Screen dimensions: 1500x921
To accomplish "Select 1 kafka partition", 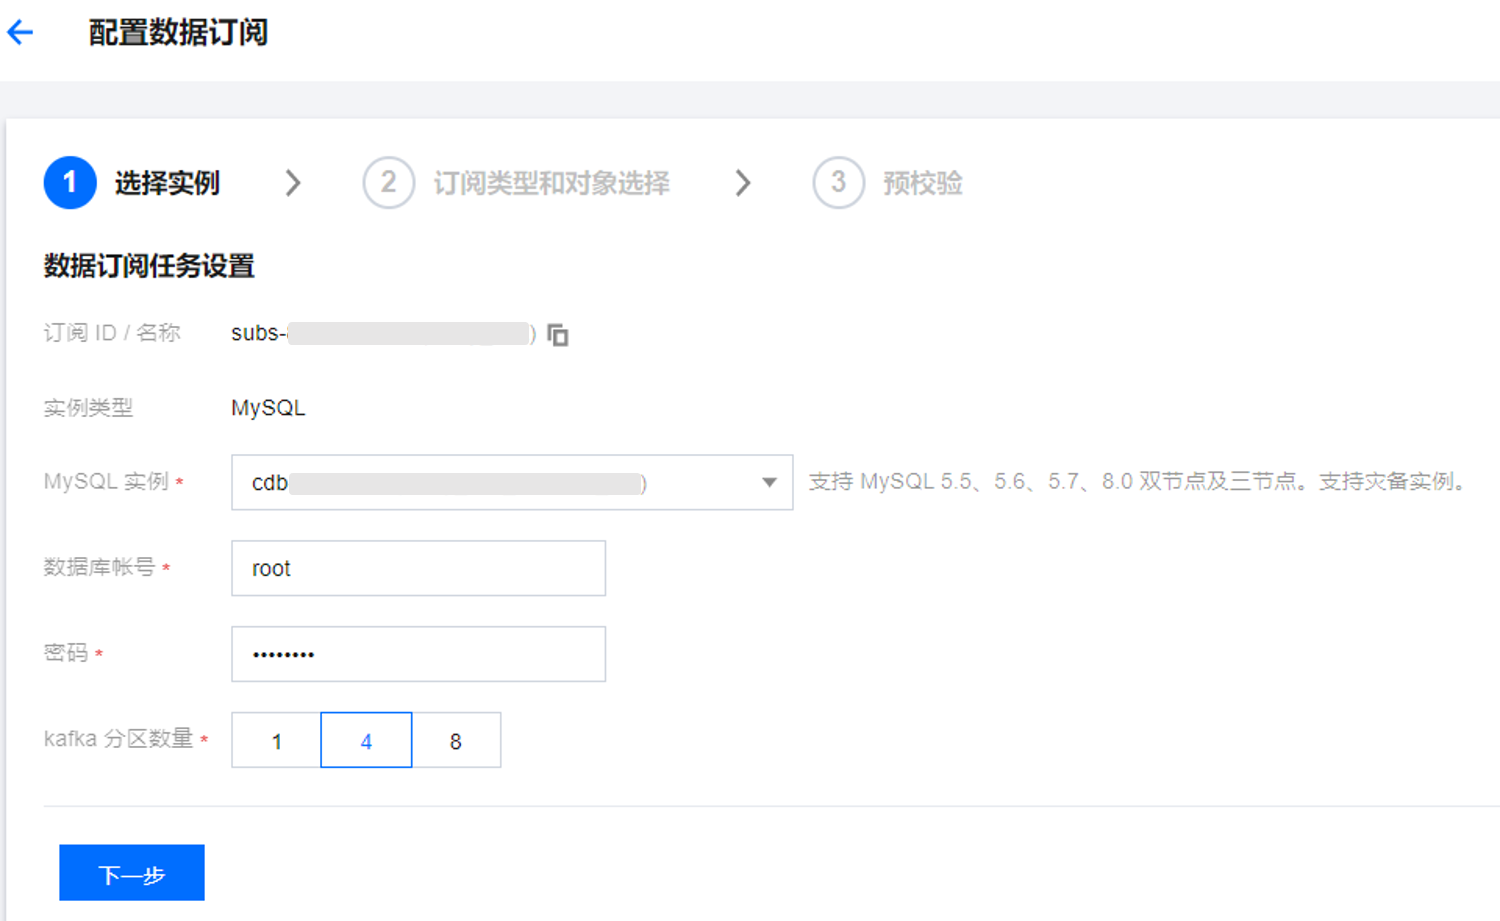I will click(x=276, y=741).
